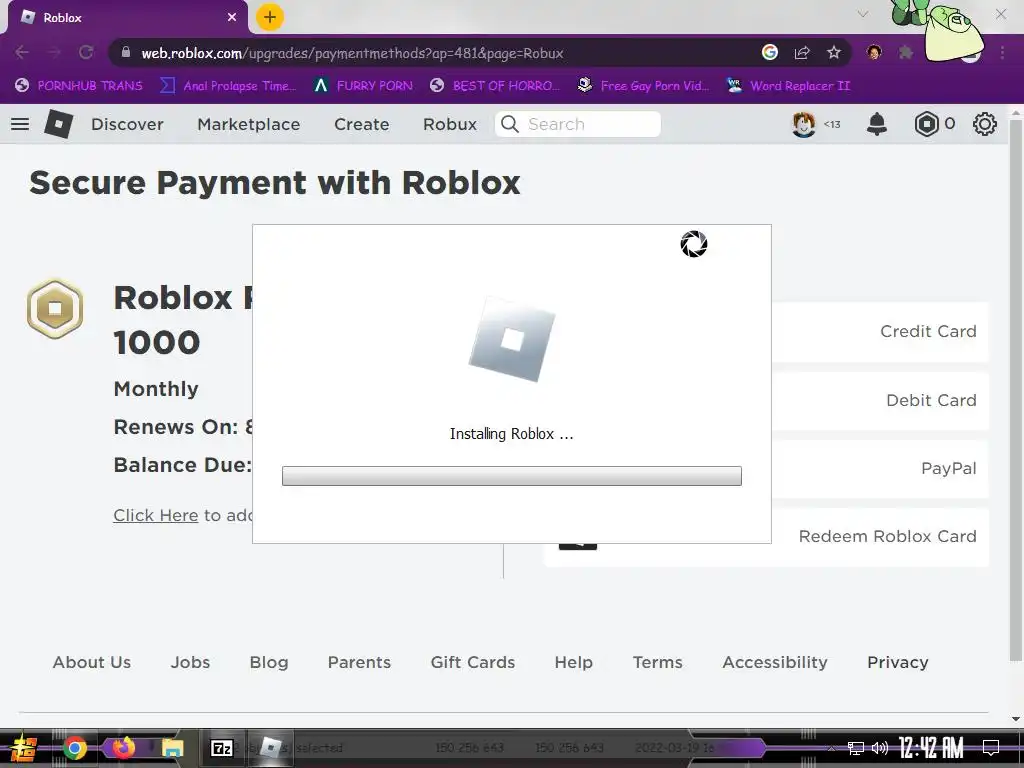Viewport: 1024px width, 768px height.
Task: Click the volume speaker tray icon
Action: (x=880, y=748)
